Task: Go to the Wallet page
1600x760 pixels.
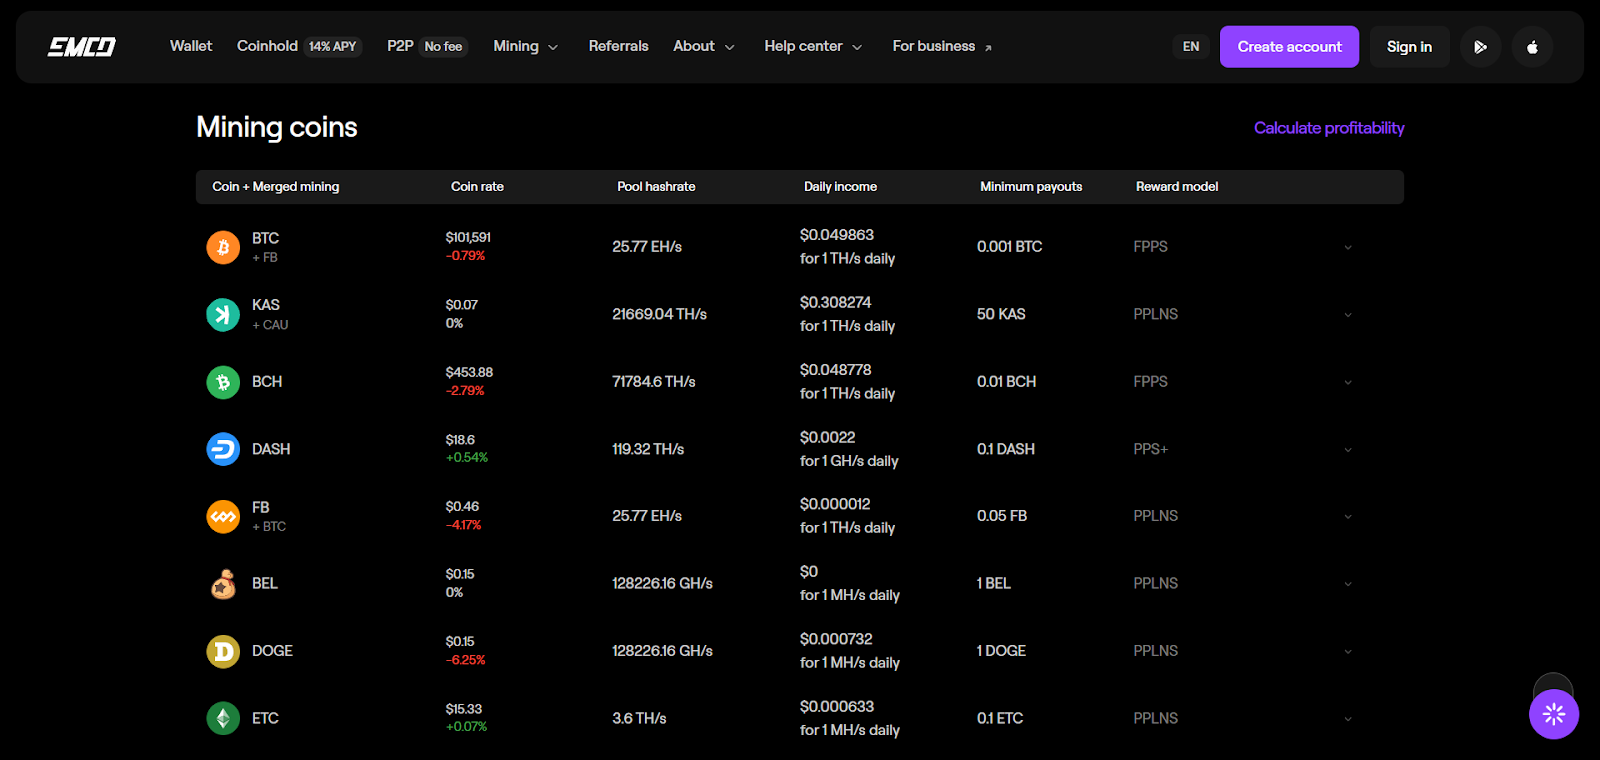Action: 191,46
